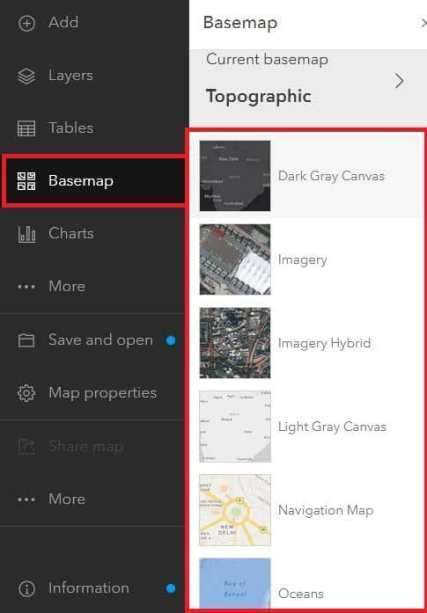Viewport: 427px width, 613px height.
Task: Click the Save and open folder icon
Action: point(27,340)
